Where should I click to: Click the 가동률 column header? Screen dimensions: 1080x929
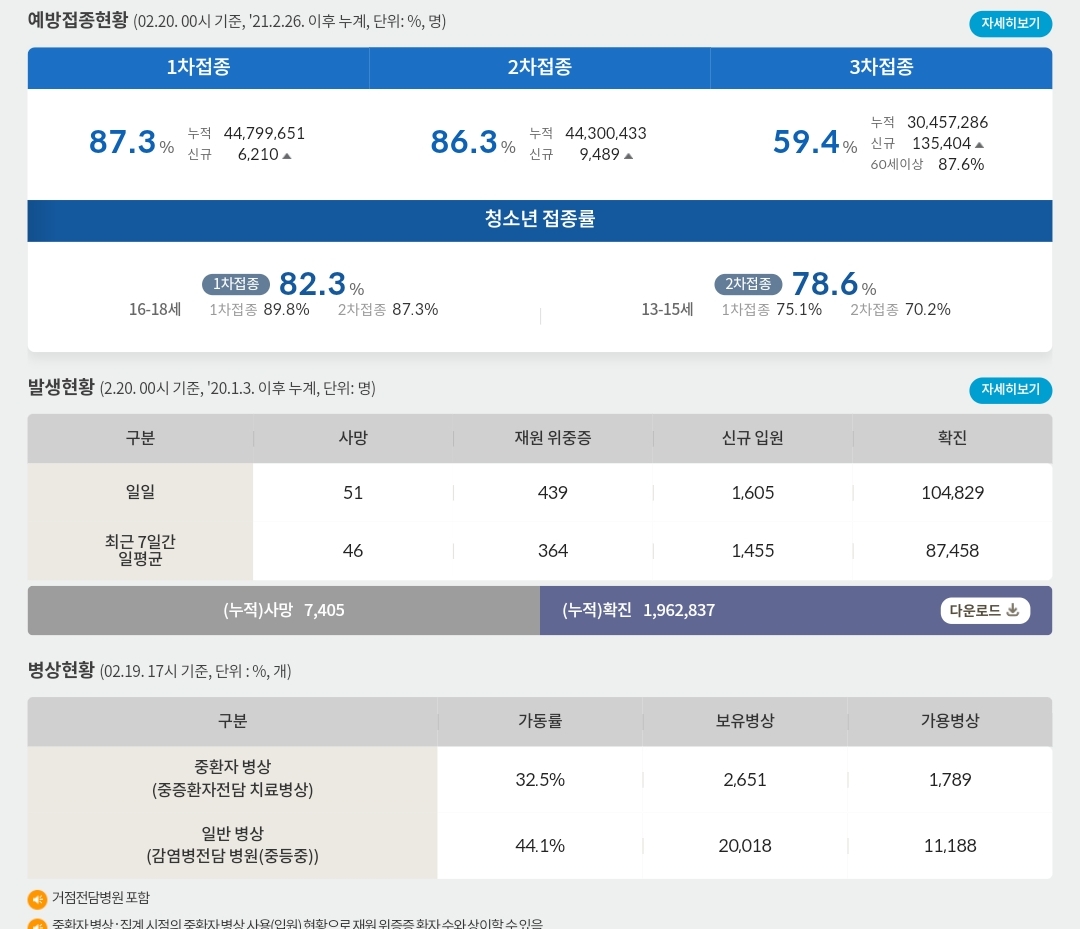[x=540, y=721]
